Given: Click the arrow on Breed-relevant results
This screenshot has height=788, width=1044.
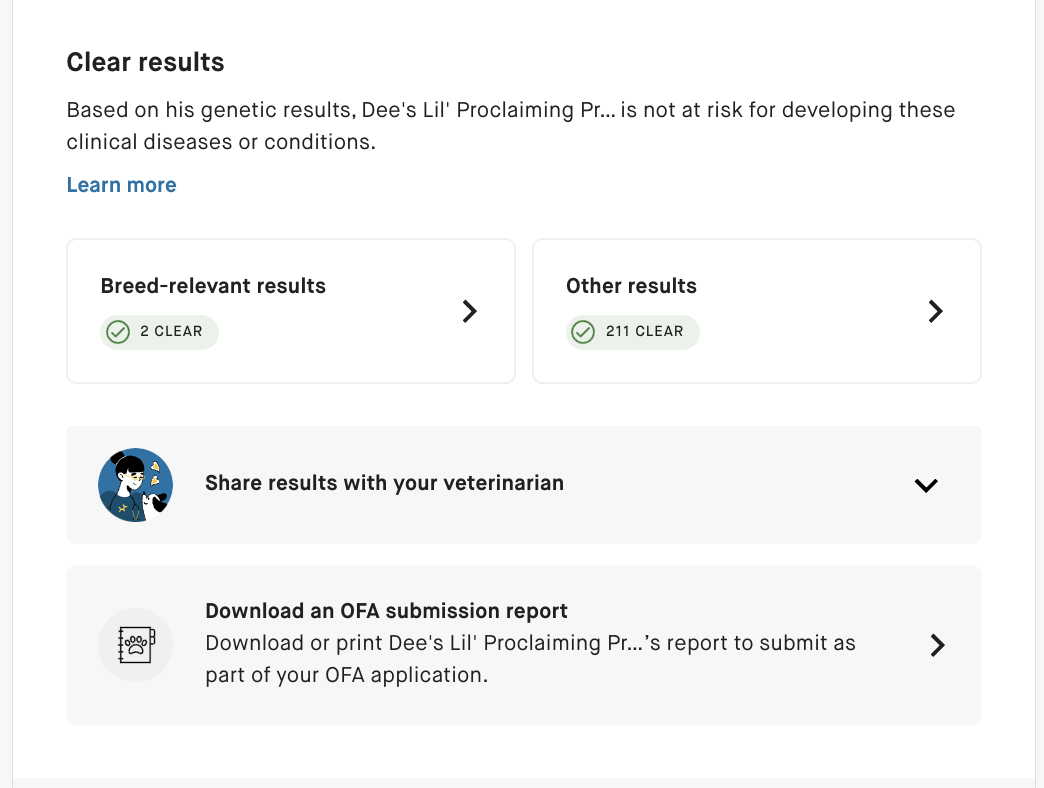Looking at the screenshot, I should pyautogui.click(x=470, y=312).
